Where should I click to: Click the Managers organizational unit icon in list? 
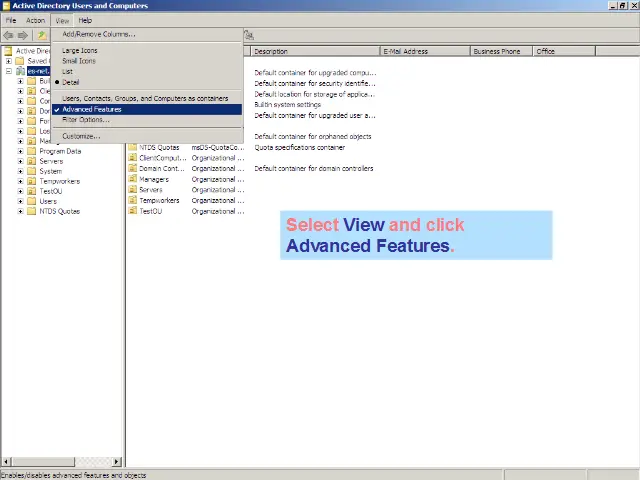tap(132, 179)
